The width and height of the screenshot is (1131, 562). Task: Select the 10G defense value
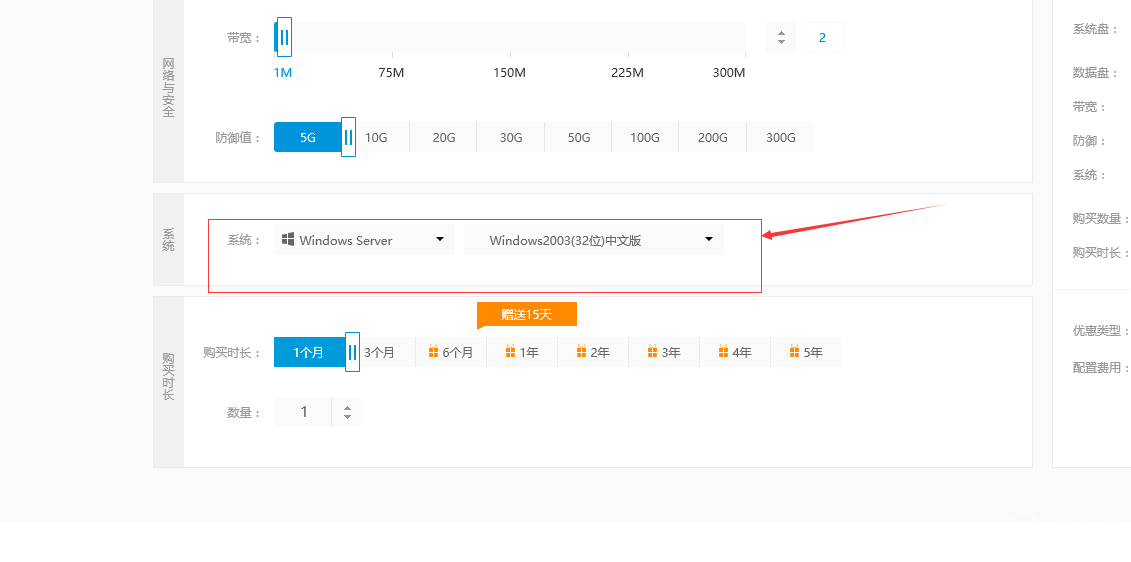point(376,138)
